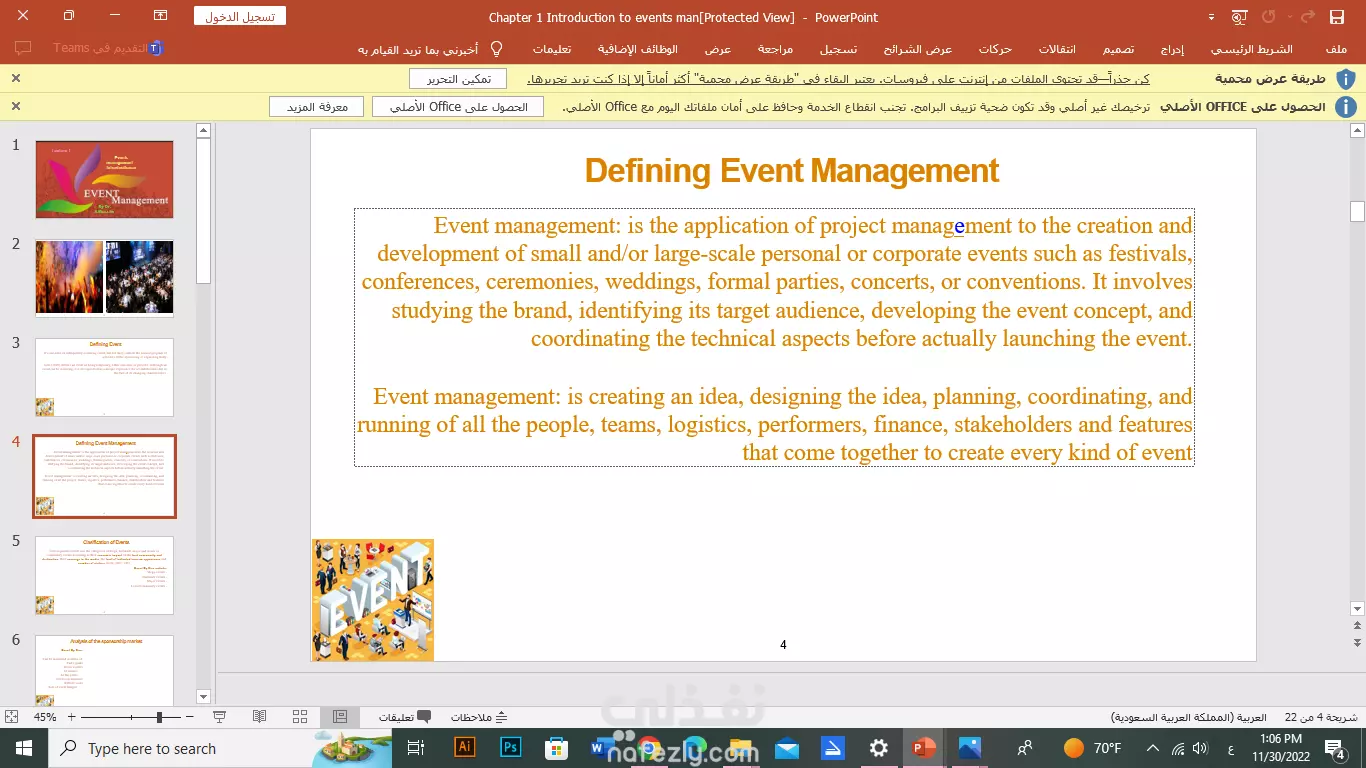Select slide 5 thumbnail Clarification of Events
This screenshot has width=1366, height=768.
(104, 575)
